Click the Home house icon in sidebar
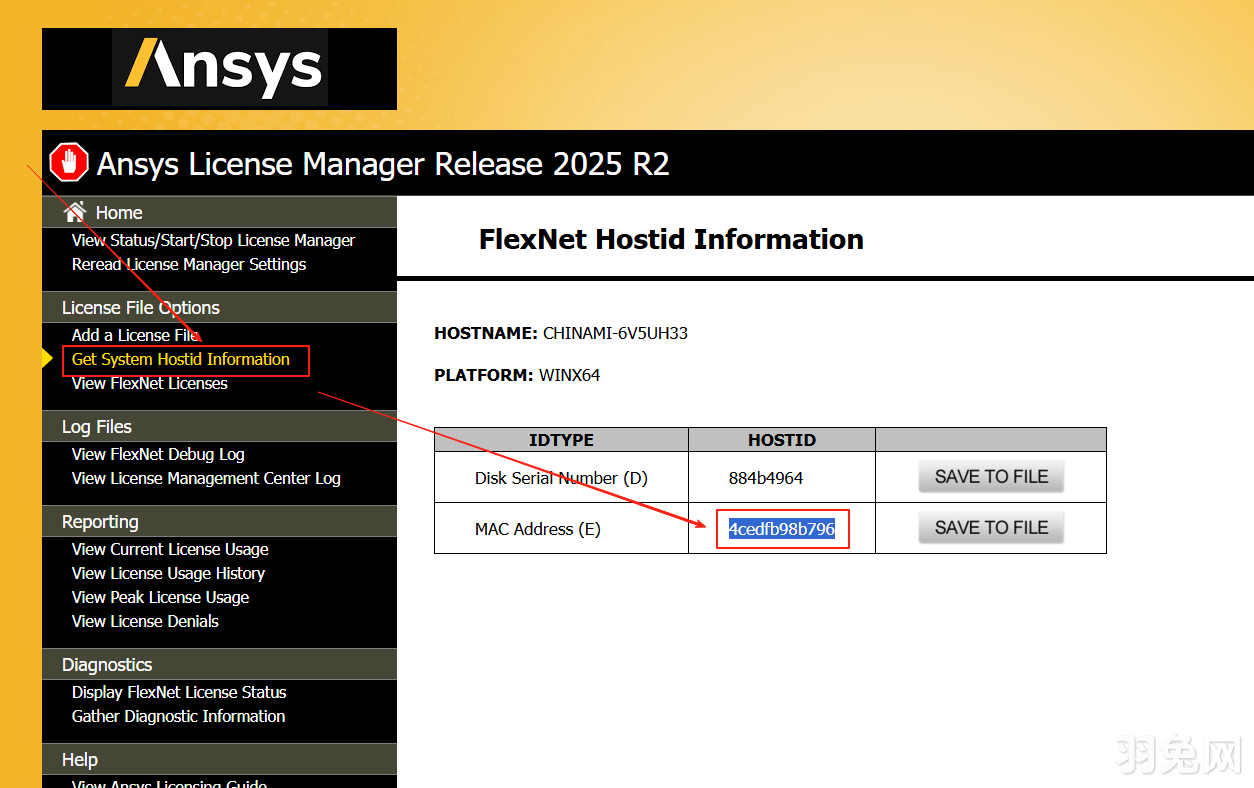Image resolution: width=1254 pixels, height=788 pixels. point(73,212)
